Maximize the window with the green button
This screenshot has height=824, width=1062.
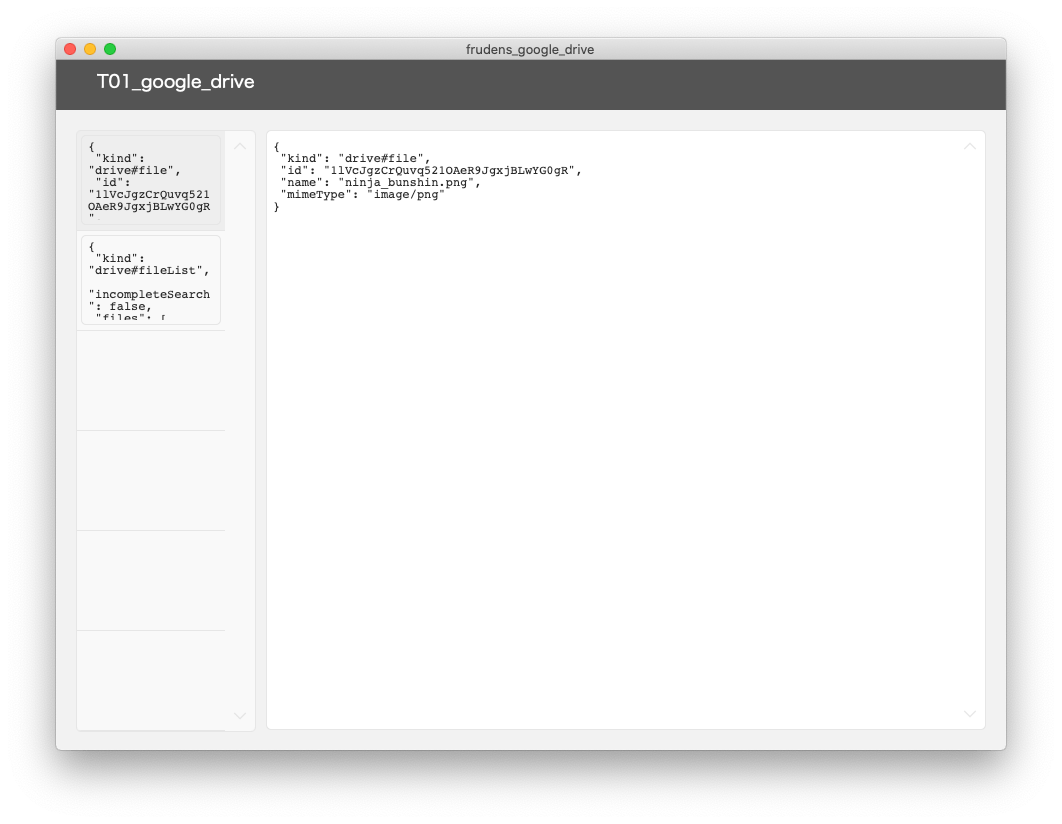pos(110,49)
